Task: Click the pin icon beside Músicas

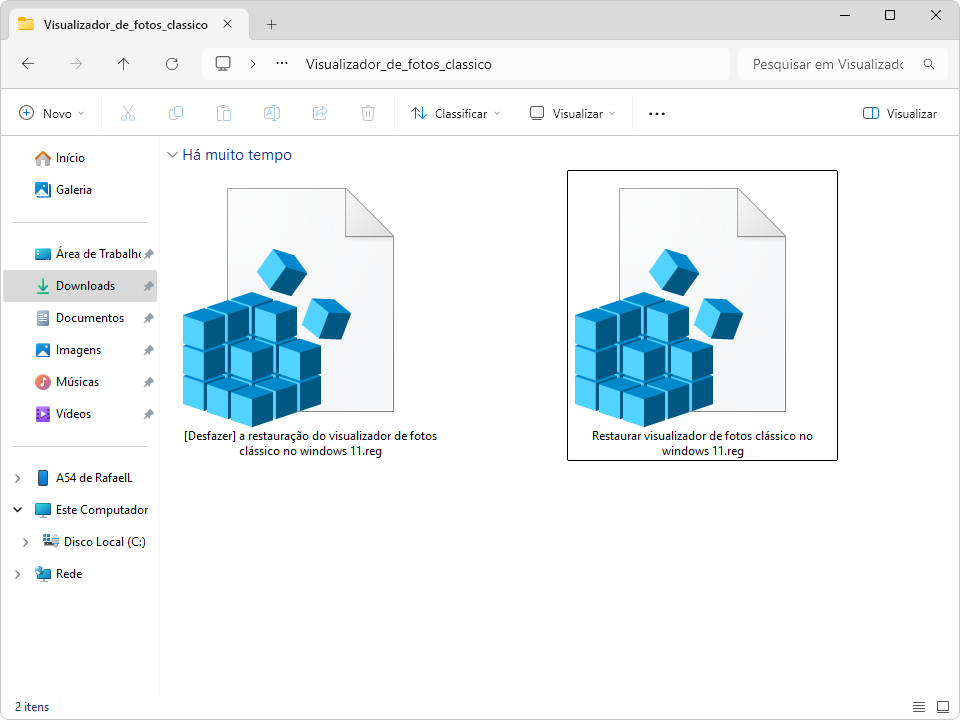Action: [148, 382]
